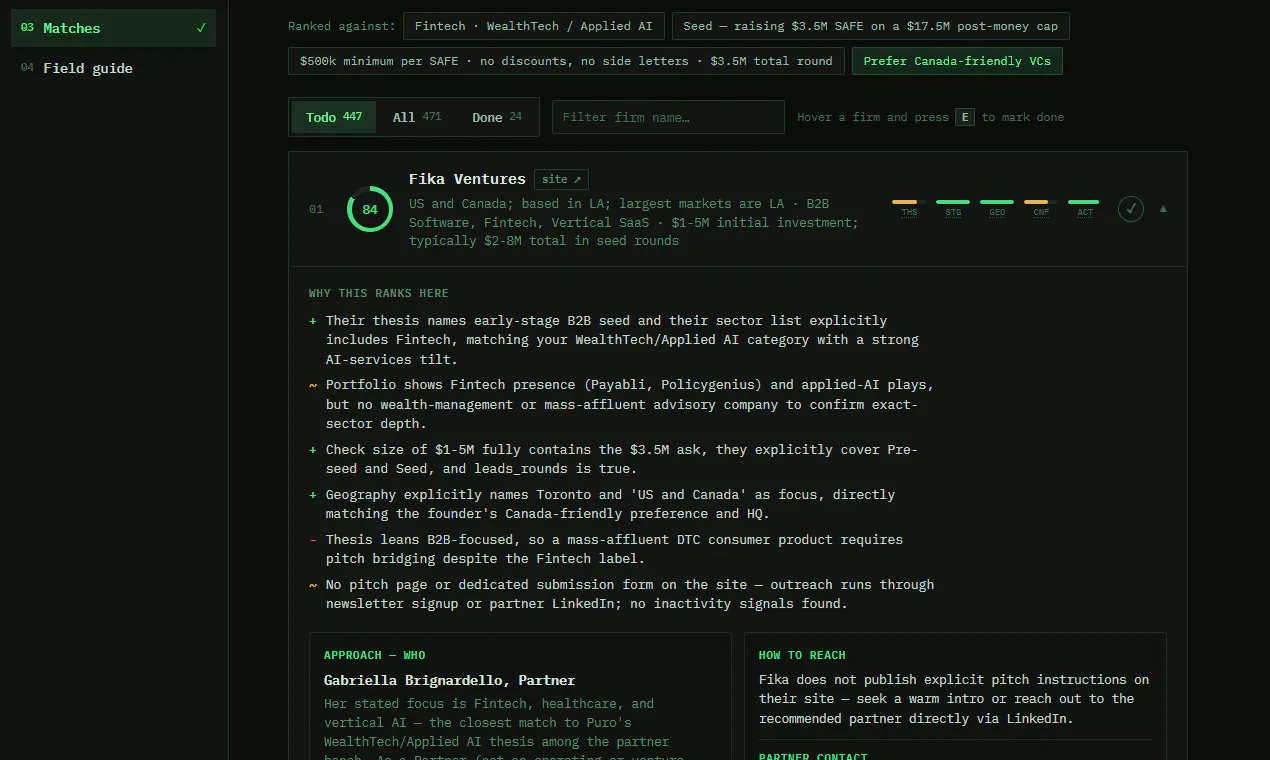Collapse the Fika Ventures card using the triangle

click(x=1163, y=209)
